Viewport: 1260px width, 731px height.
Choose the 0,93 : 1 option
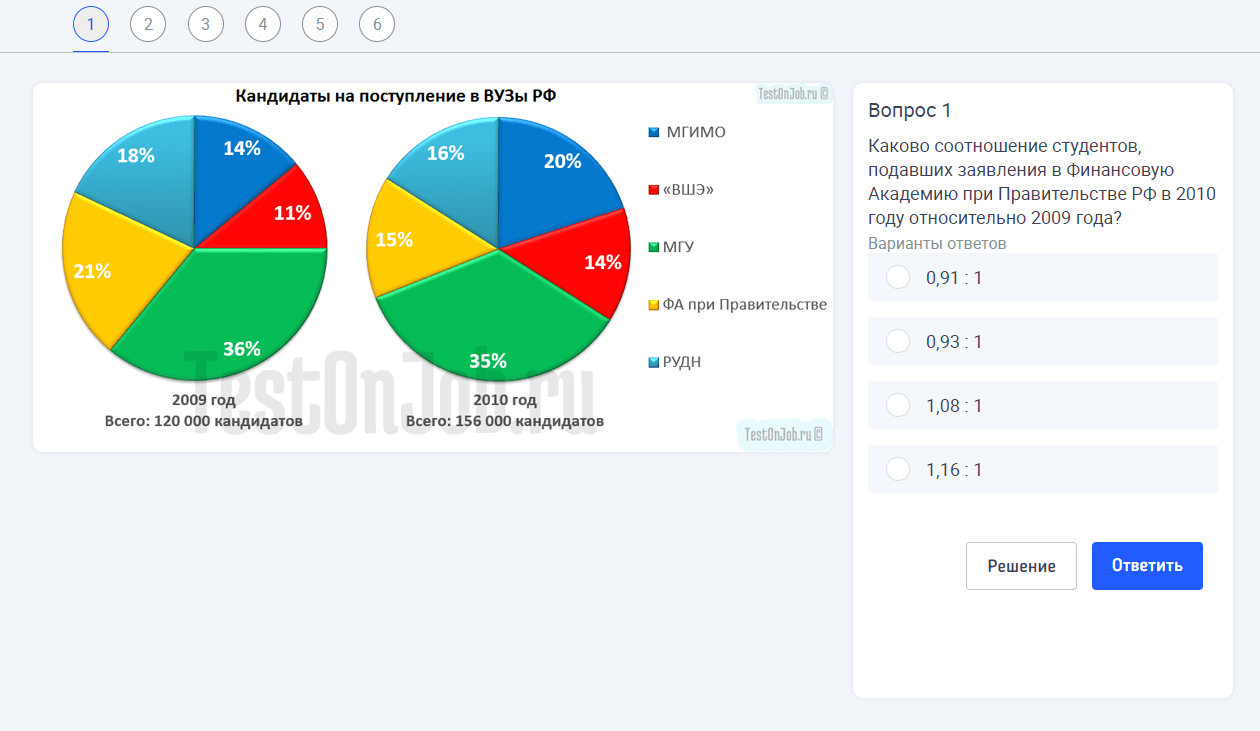[x=898, y=341]
